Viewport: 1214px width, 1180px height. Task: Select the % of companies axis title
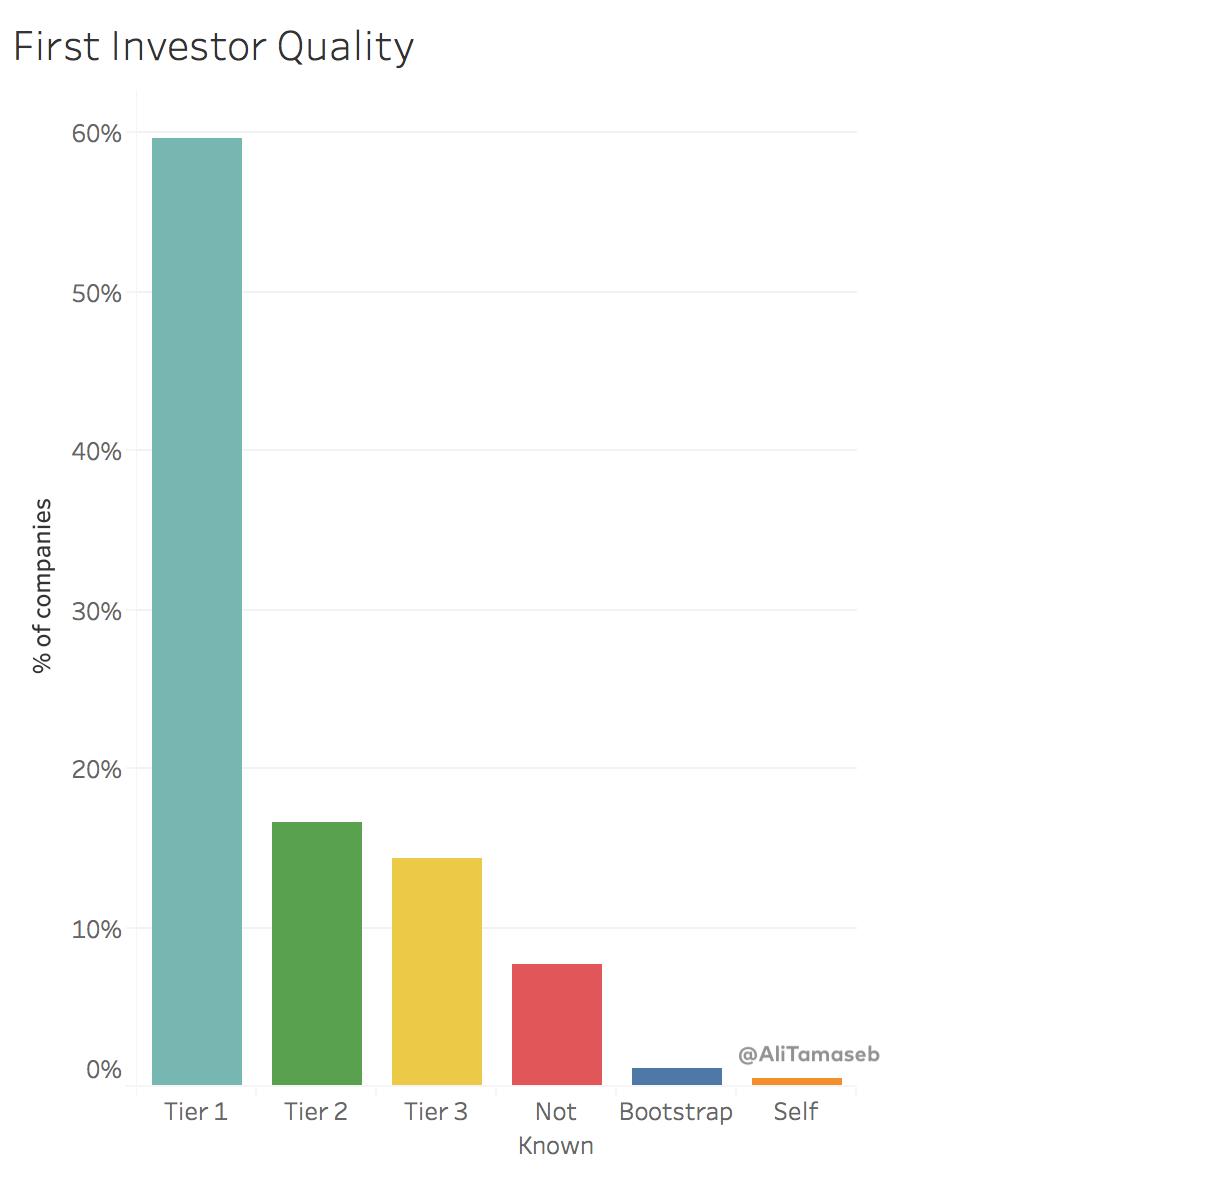pyautogui.click(x=42, y=585)
